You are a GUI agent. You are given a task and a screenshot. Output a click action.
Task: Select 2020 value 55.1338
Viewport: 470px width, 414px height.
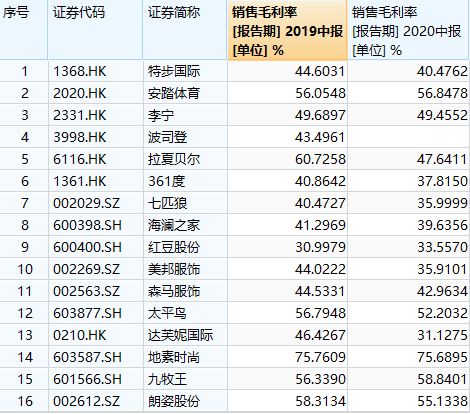(442, 401)
